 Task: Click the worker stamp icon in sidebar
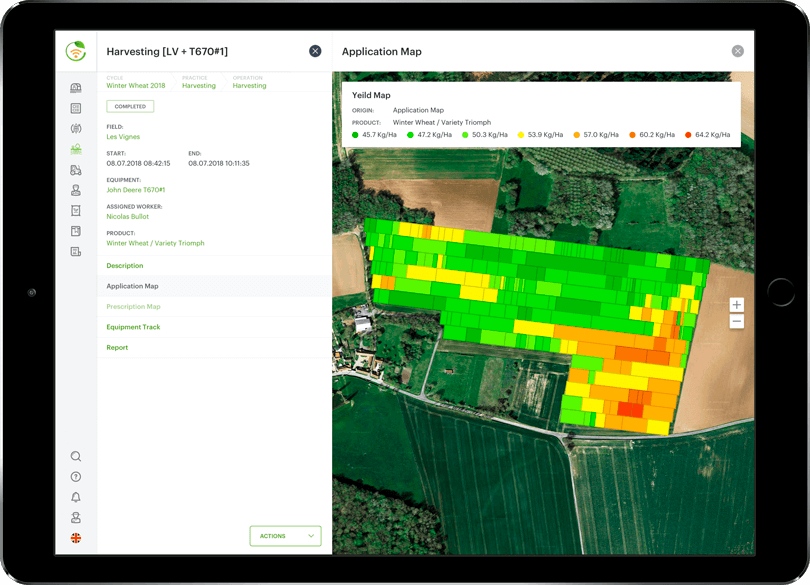76,190
